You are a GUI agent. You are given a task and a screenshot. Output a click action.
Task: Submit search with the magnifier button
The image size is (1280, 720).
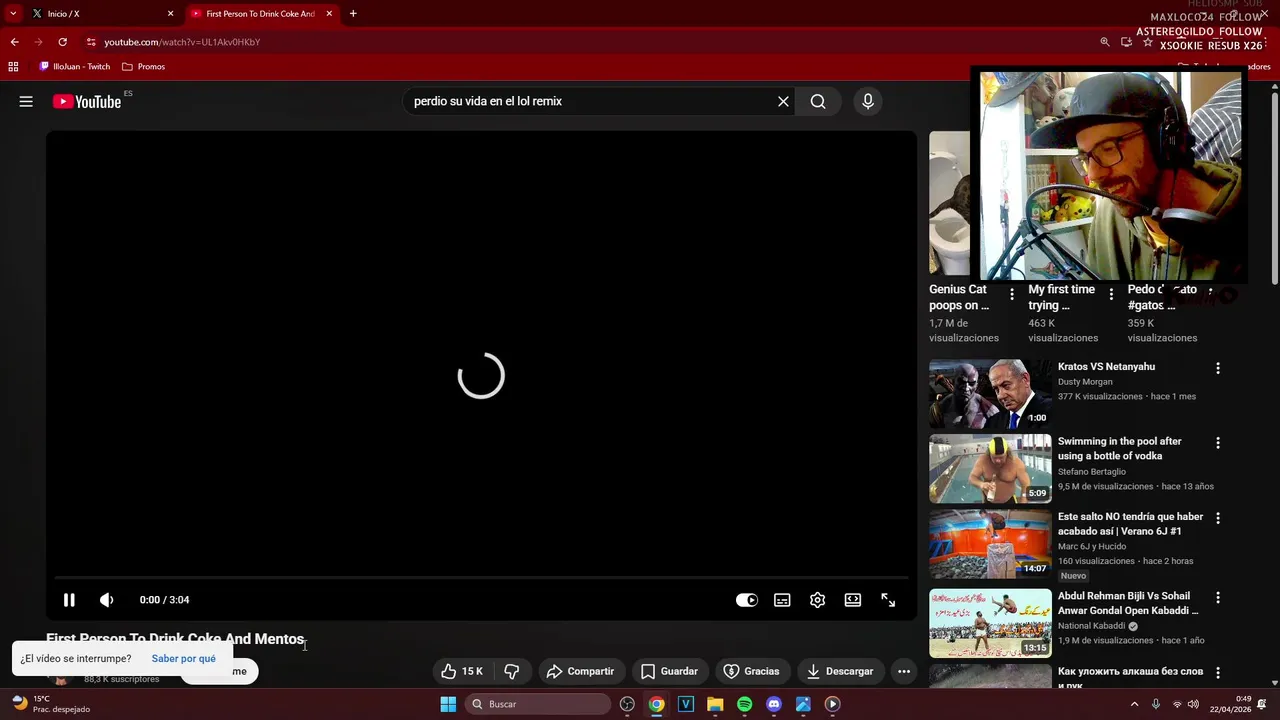click(818, 101)
